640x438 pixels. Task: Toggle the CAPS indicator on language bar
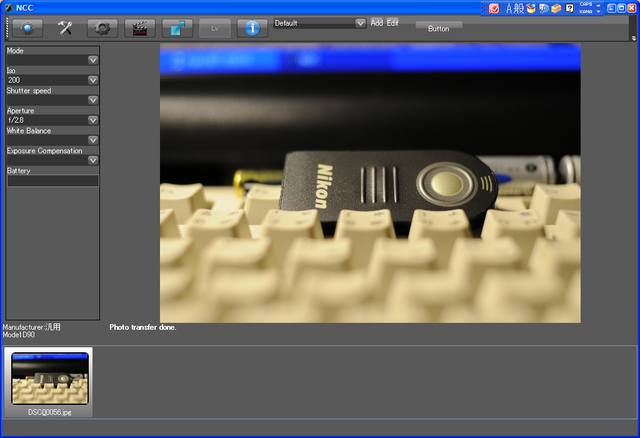click(585, 4)
